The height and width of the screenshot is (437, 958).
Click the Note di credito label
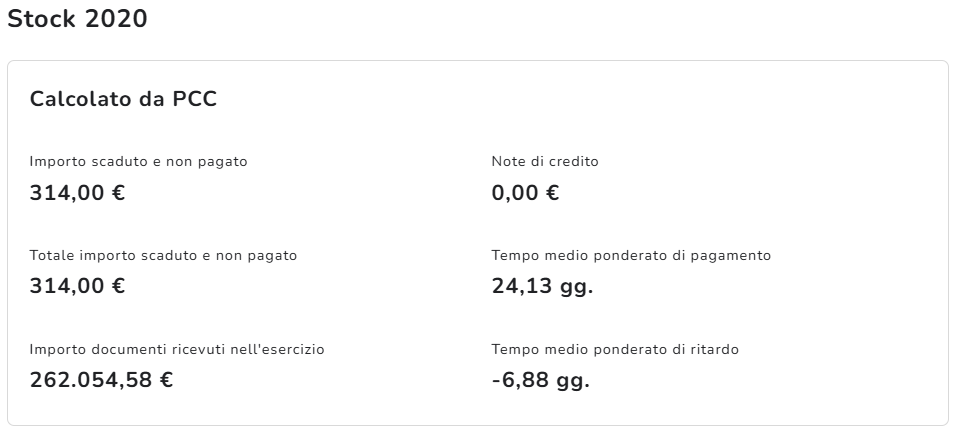point(545,161)
